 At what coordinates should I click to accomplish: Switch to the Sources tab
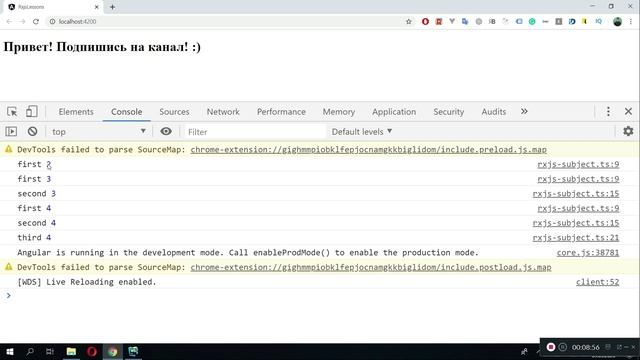pos(174,111)
